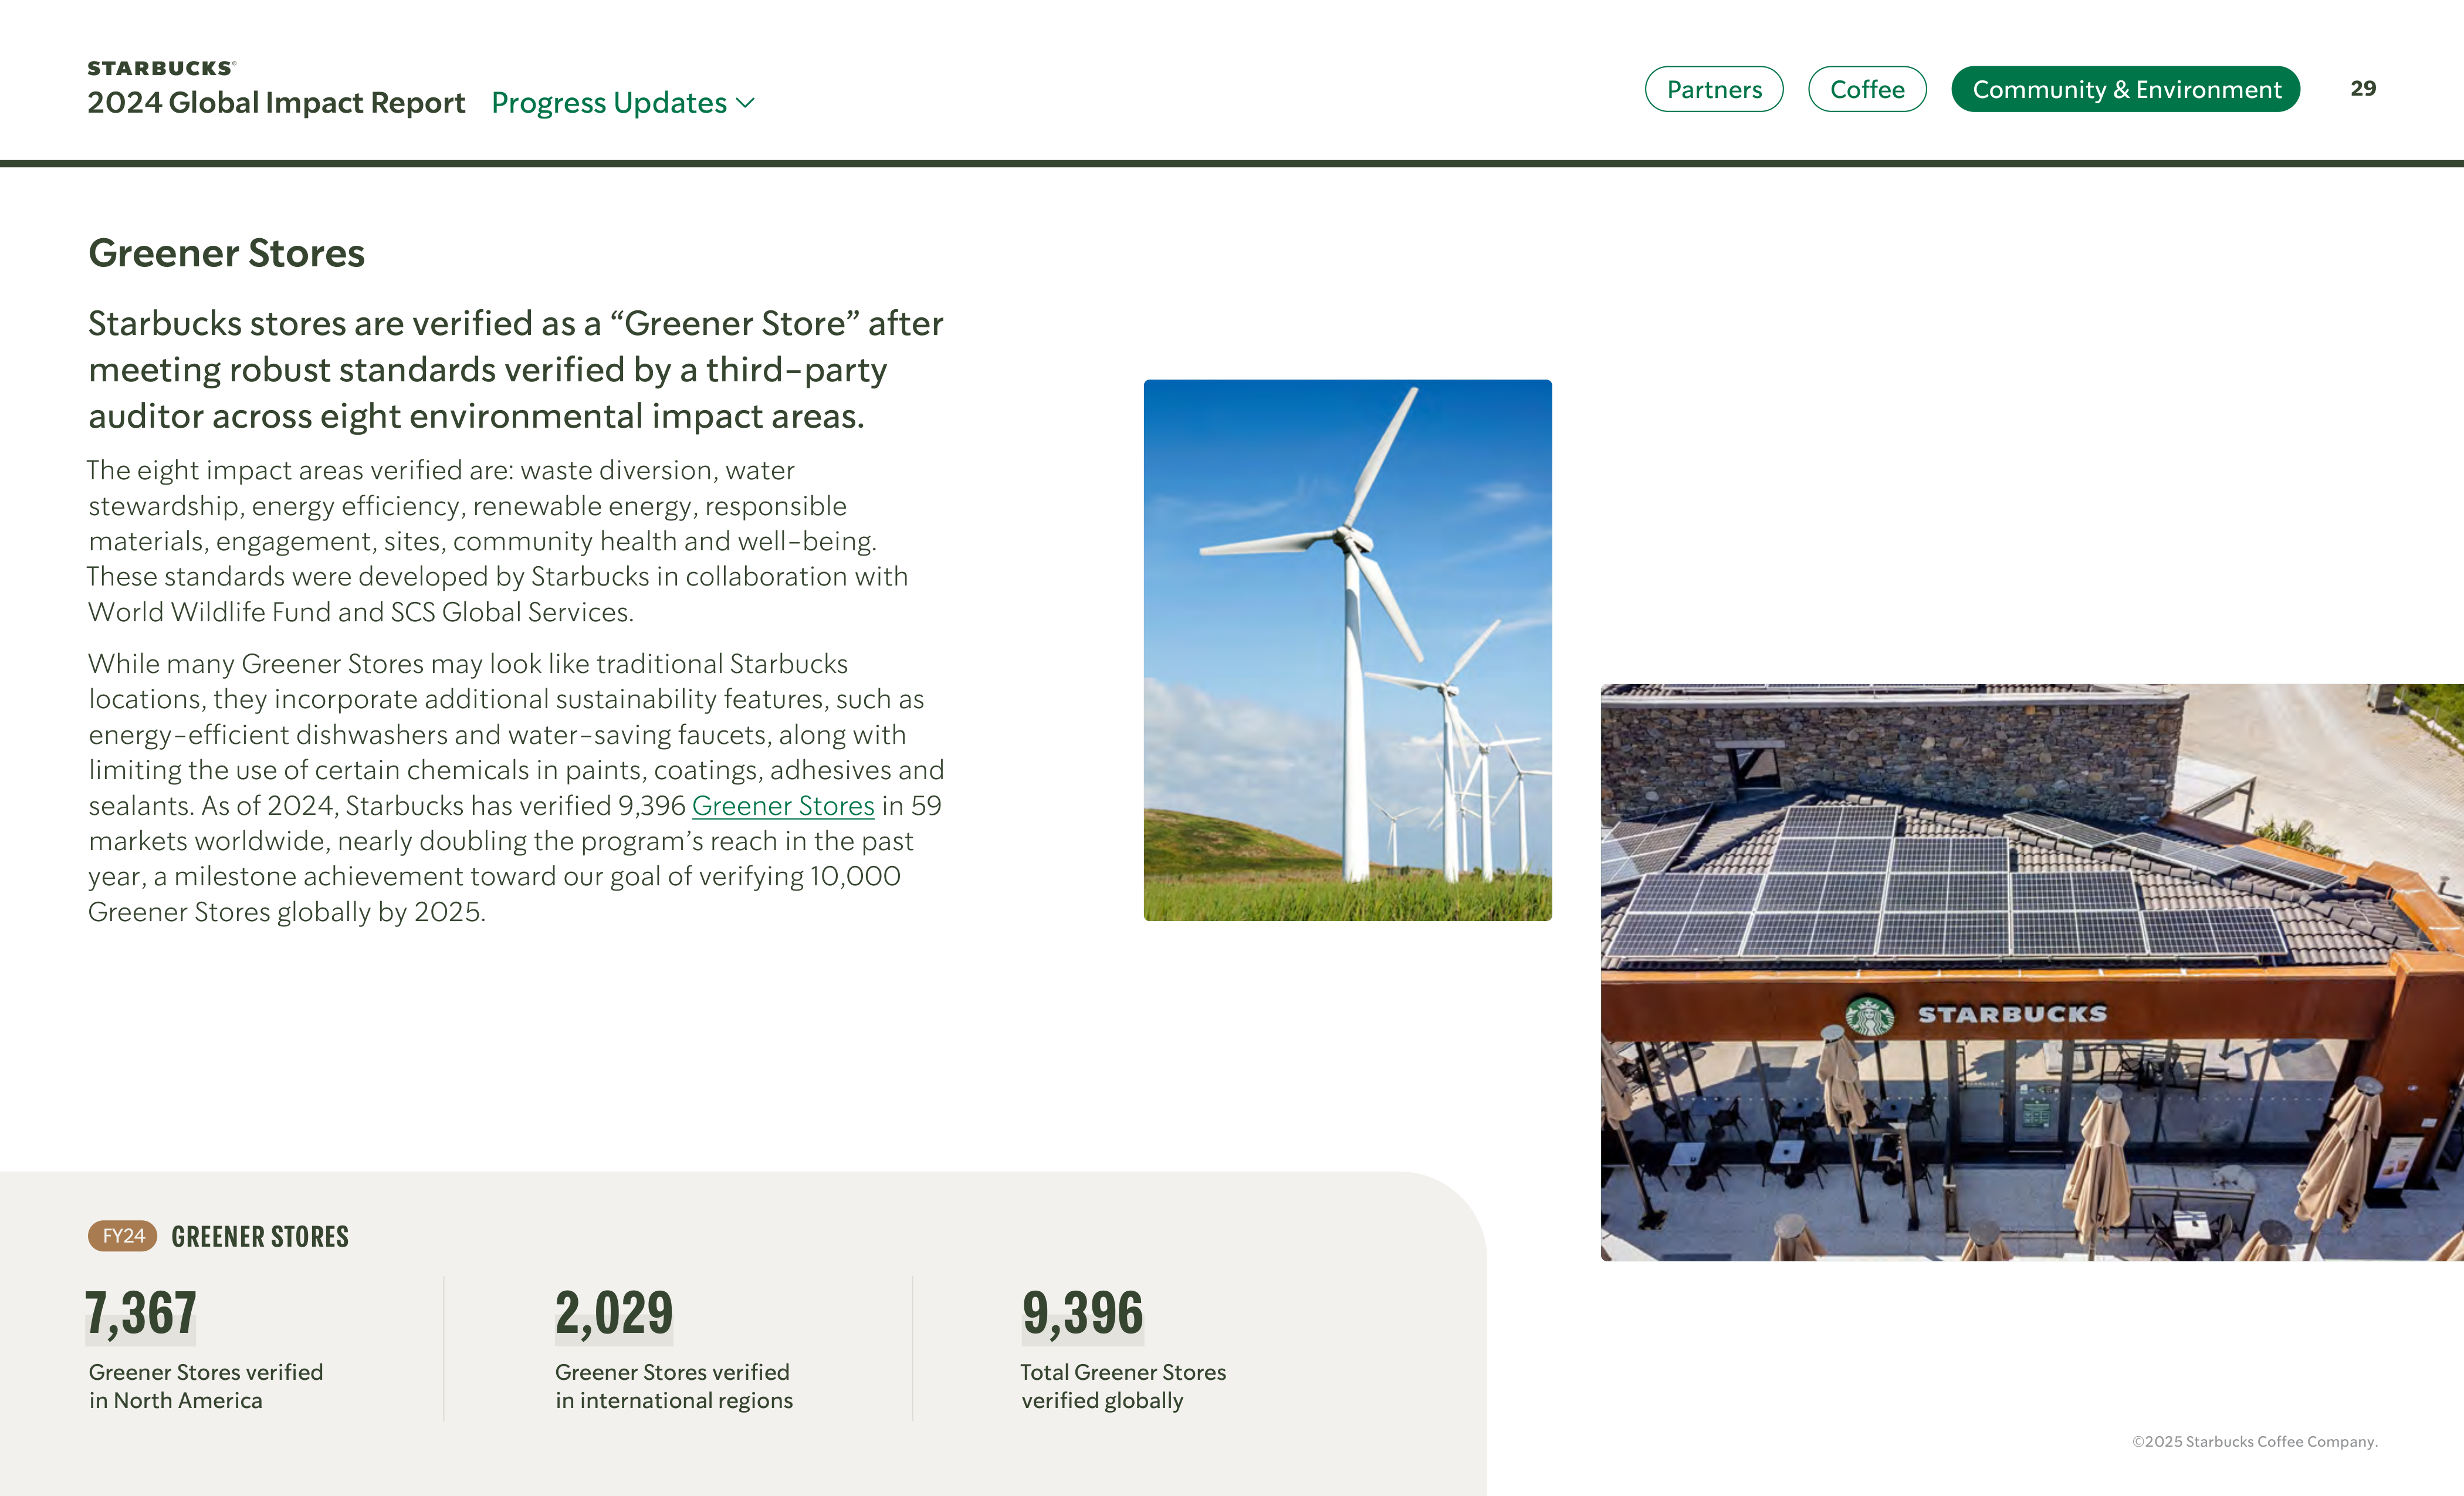
Task: Open the Progress Updates dropdown
Action: click(622, 103)
